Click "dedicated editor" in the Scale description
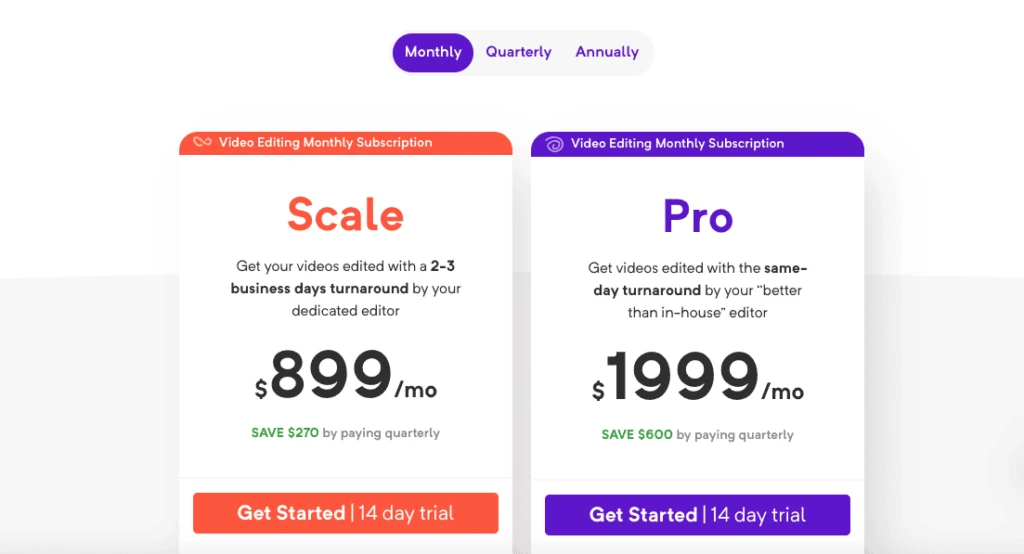 point(345,311)
